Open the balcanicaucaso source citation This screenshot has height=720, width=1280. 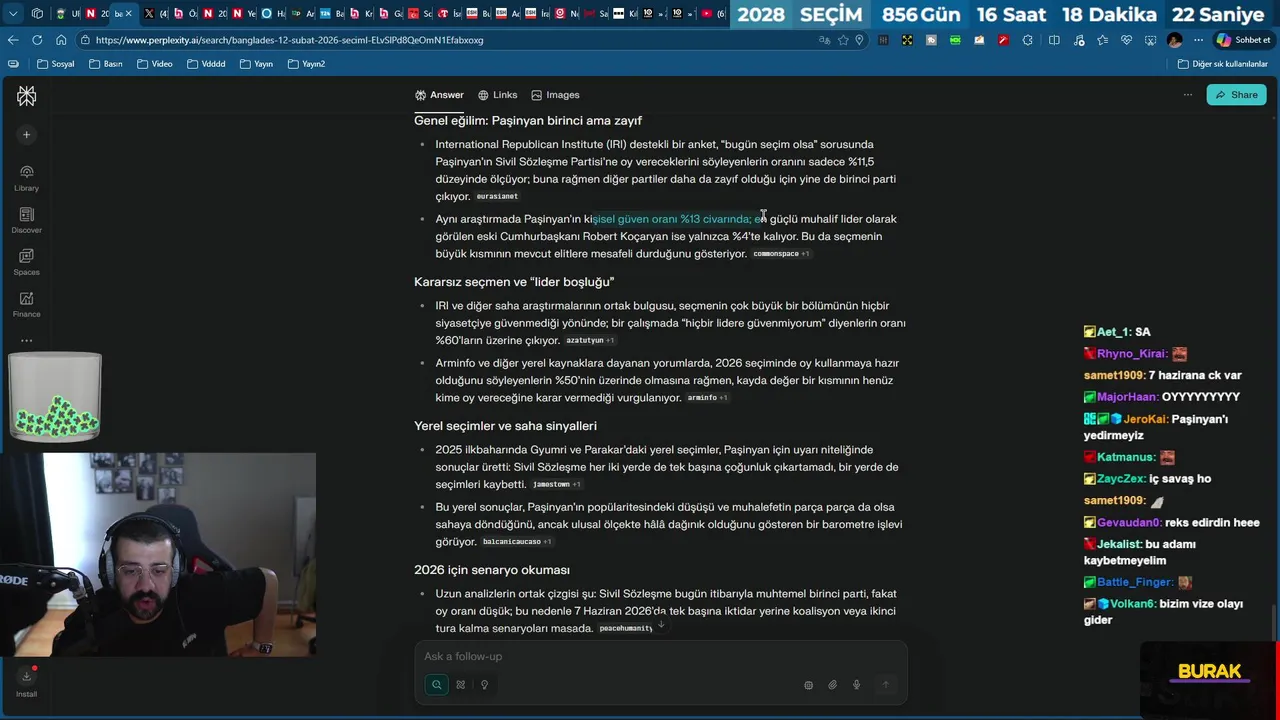coord(517,542)
